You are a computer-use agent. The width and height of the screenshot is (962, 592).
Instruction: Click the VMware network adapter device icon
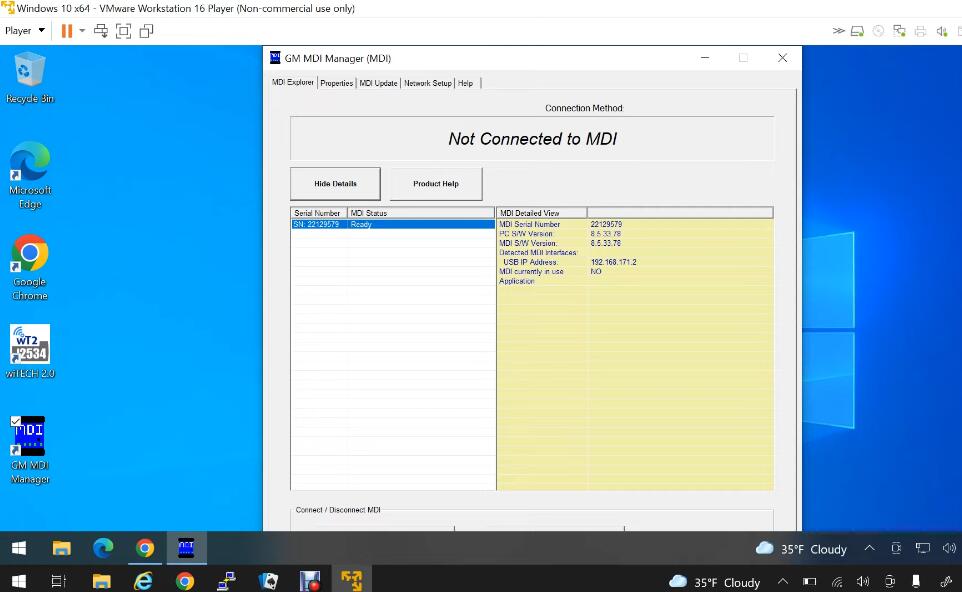[899, 31]
